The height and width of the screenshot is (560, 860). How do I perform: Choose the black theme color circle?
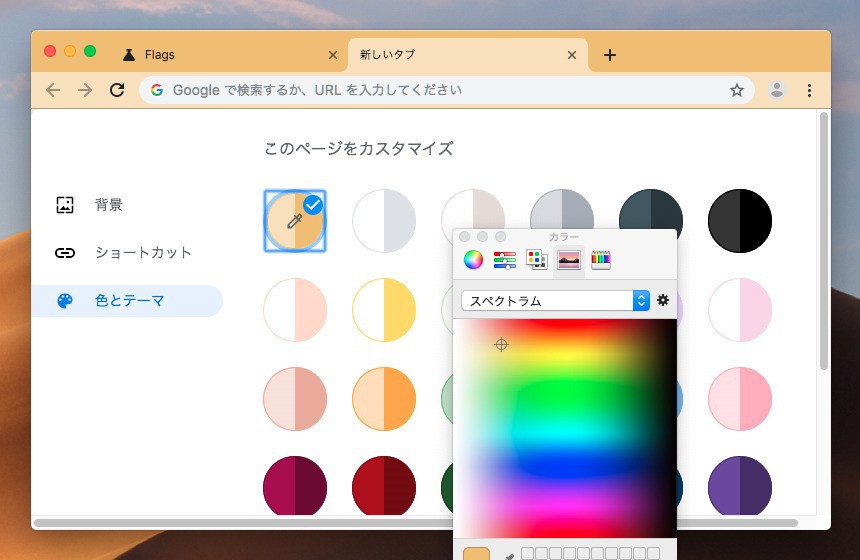click(x=740, y=221)
